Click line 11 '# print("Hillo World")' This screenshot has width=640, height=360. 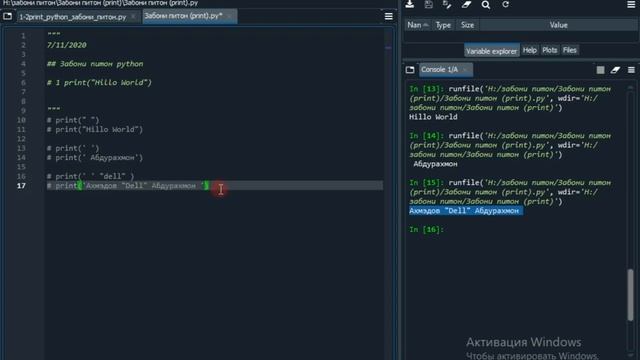pyautogui.click(x=95, y=130)
